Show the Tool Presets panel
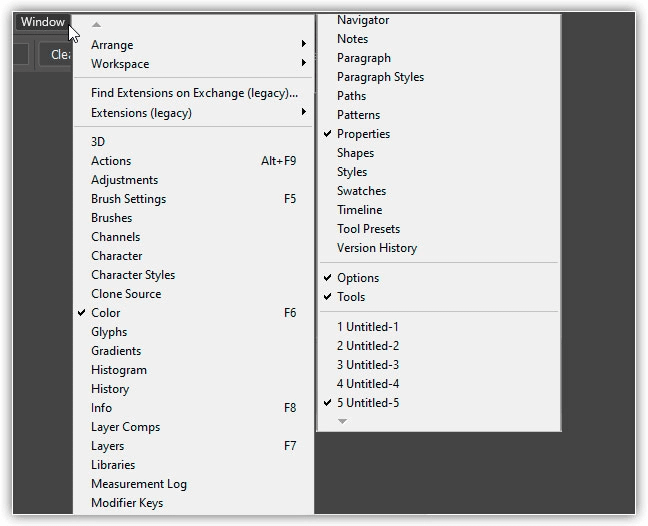Image resolution: width=648 pixels, height=526 pixels. (439, 229)
